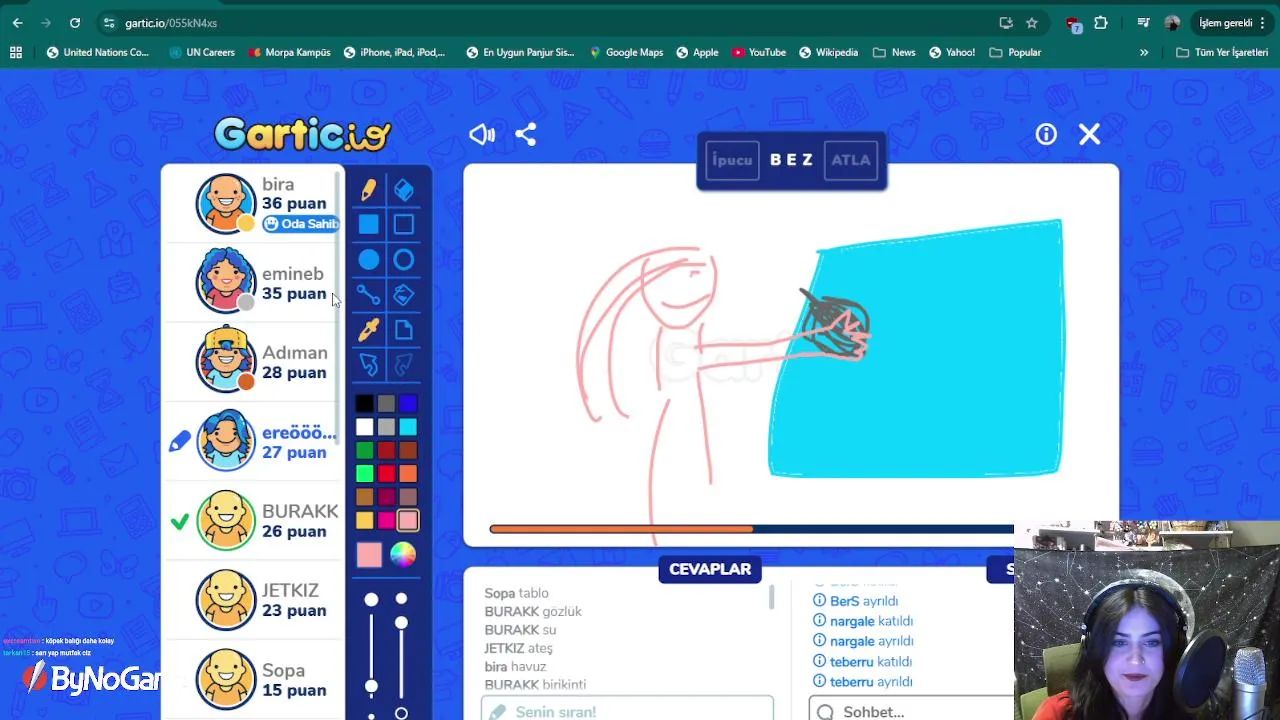The height and width of the screenshot is (720, 1280).
Task: Clear the canvas with the blank page icon
Action: coord(403,330)
